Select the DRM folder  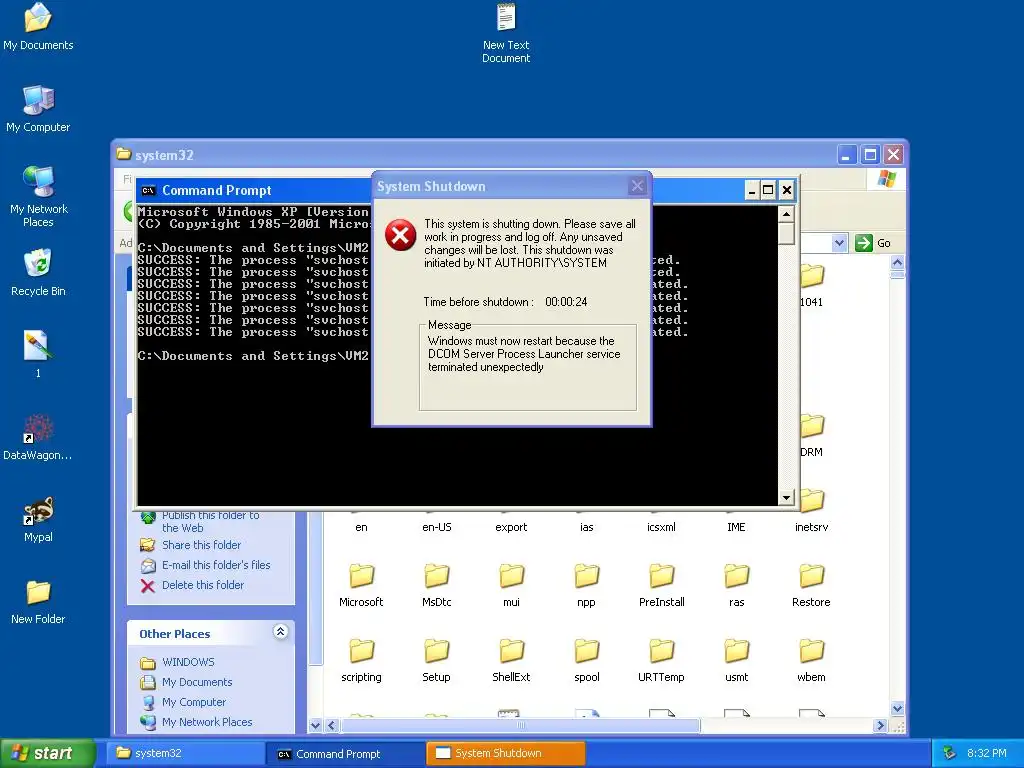(812, 436)
